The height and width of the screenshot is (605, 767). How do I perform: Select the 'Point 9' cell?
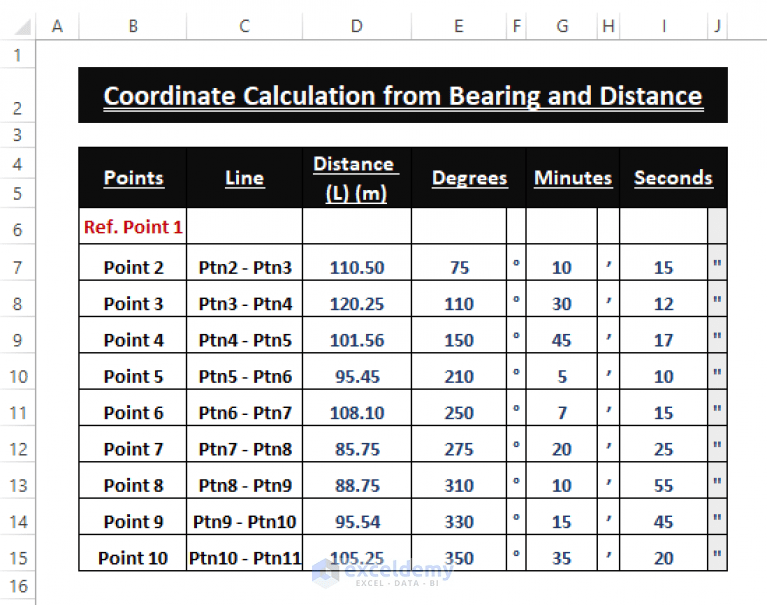pos(133,516)
